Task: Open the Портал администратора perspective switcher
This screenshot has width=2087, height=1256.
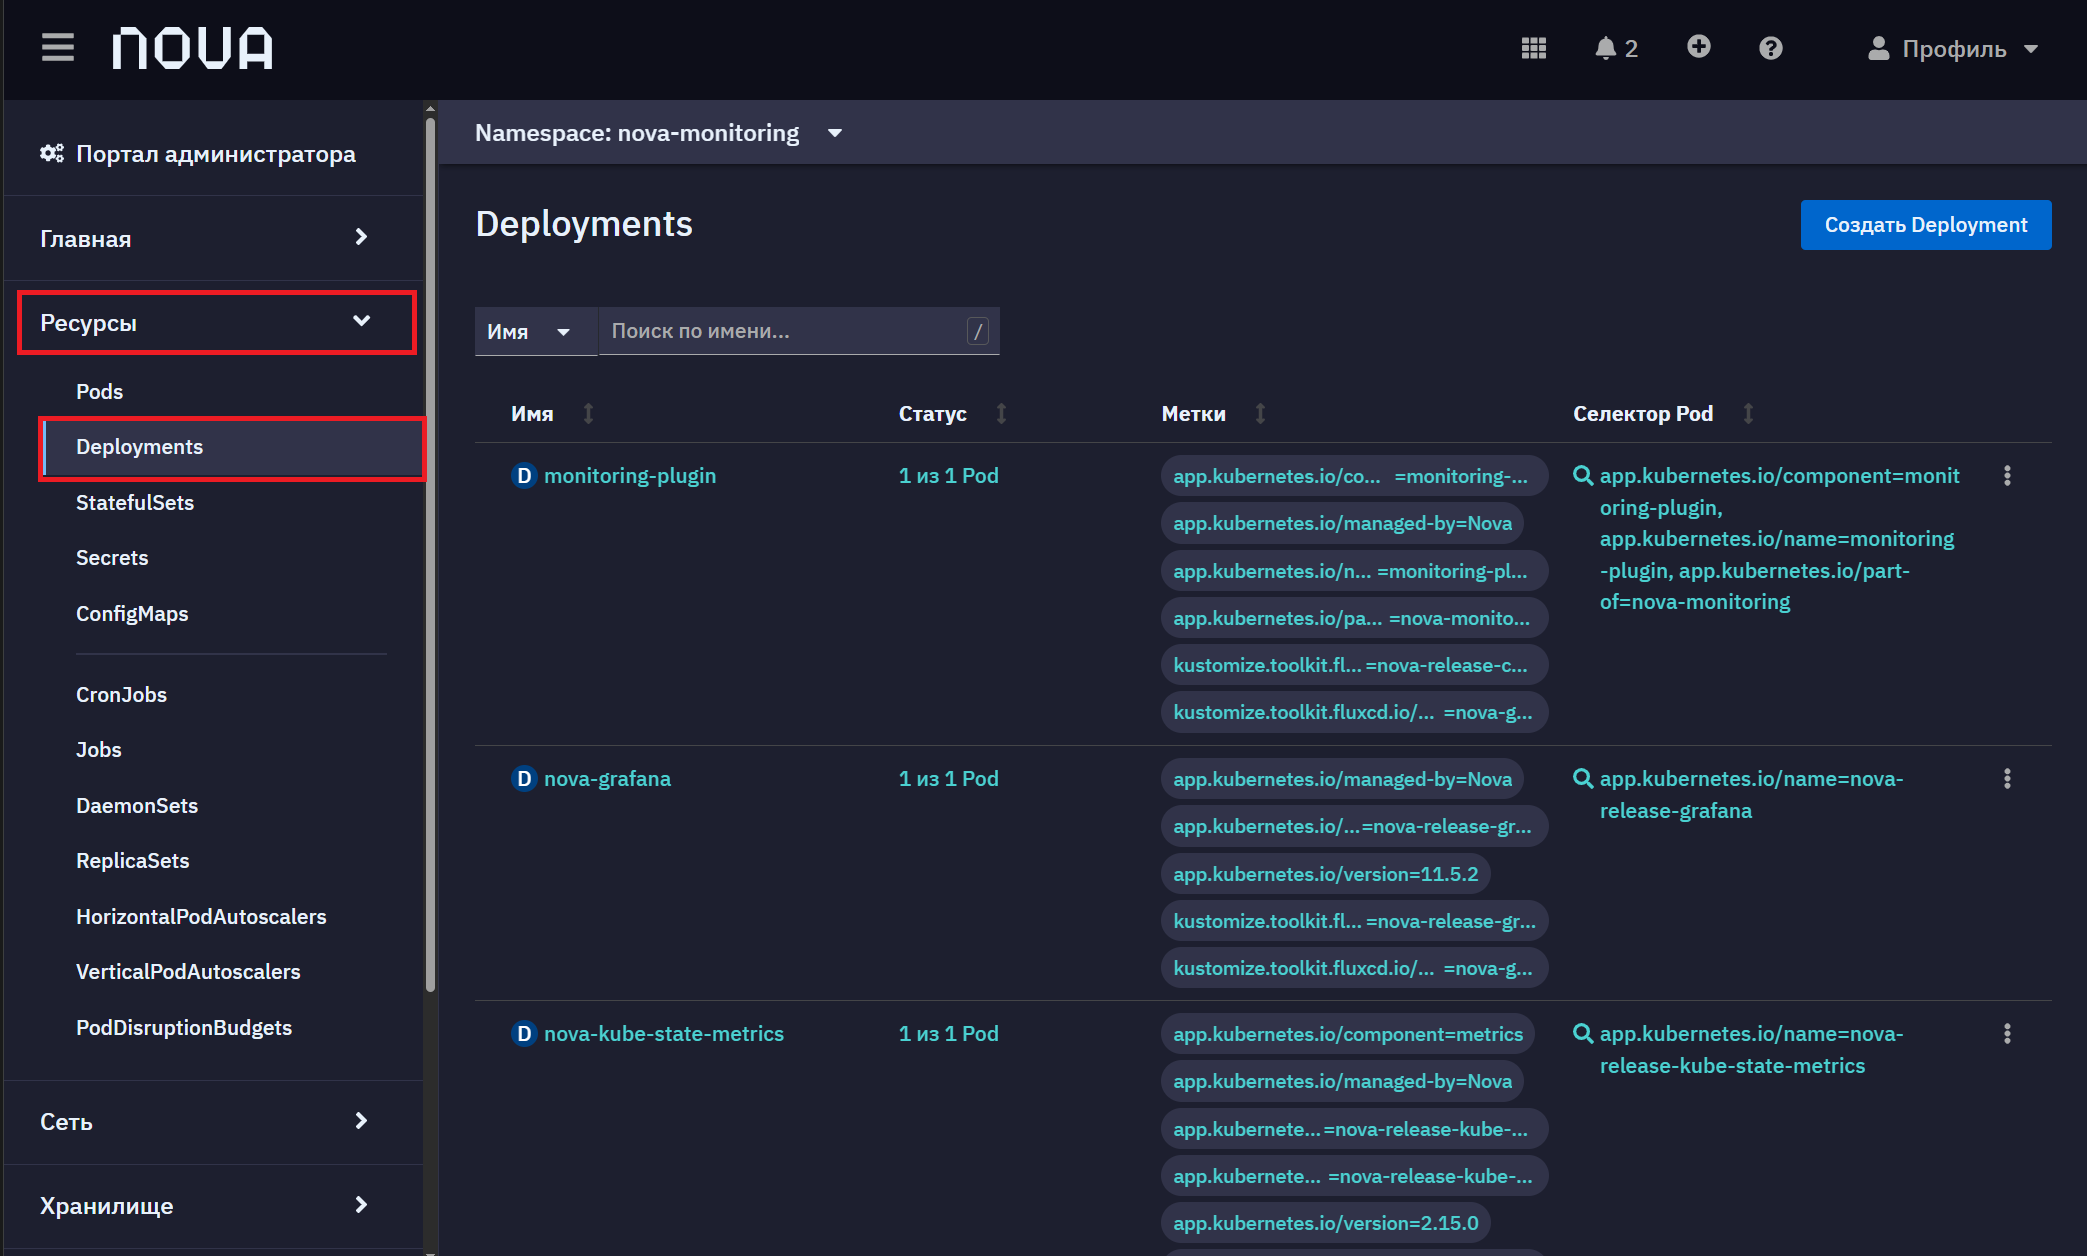Action: click(x=198, y=154)
